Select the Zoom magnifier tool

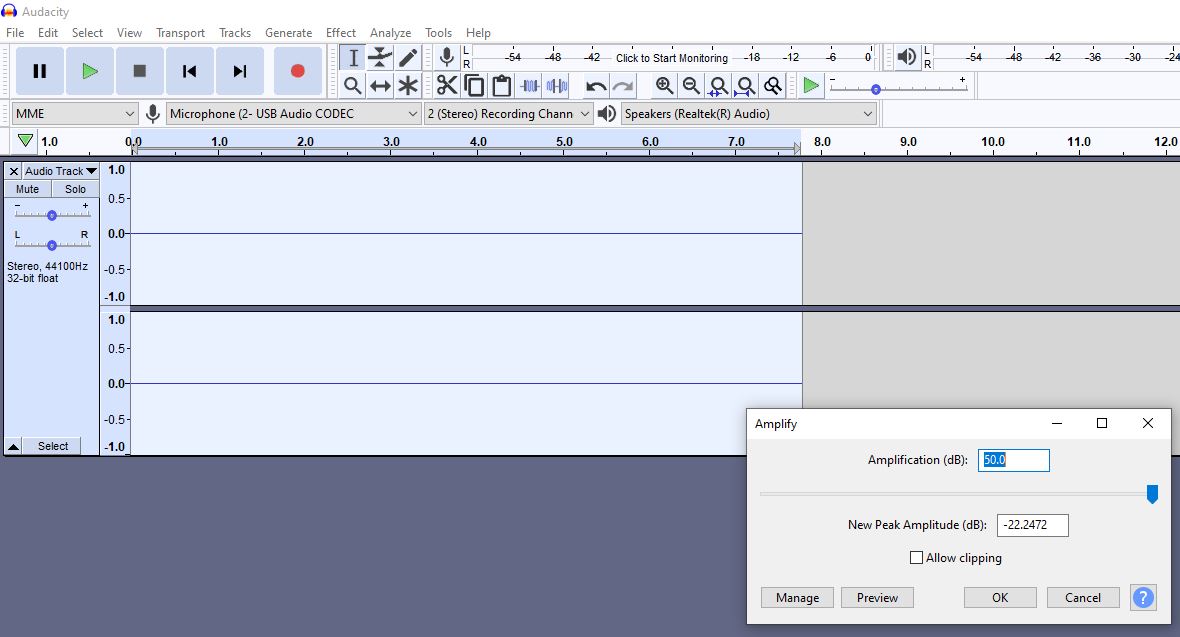tap(352, 86)
